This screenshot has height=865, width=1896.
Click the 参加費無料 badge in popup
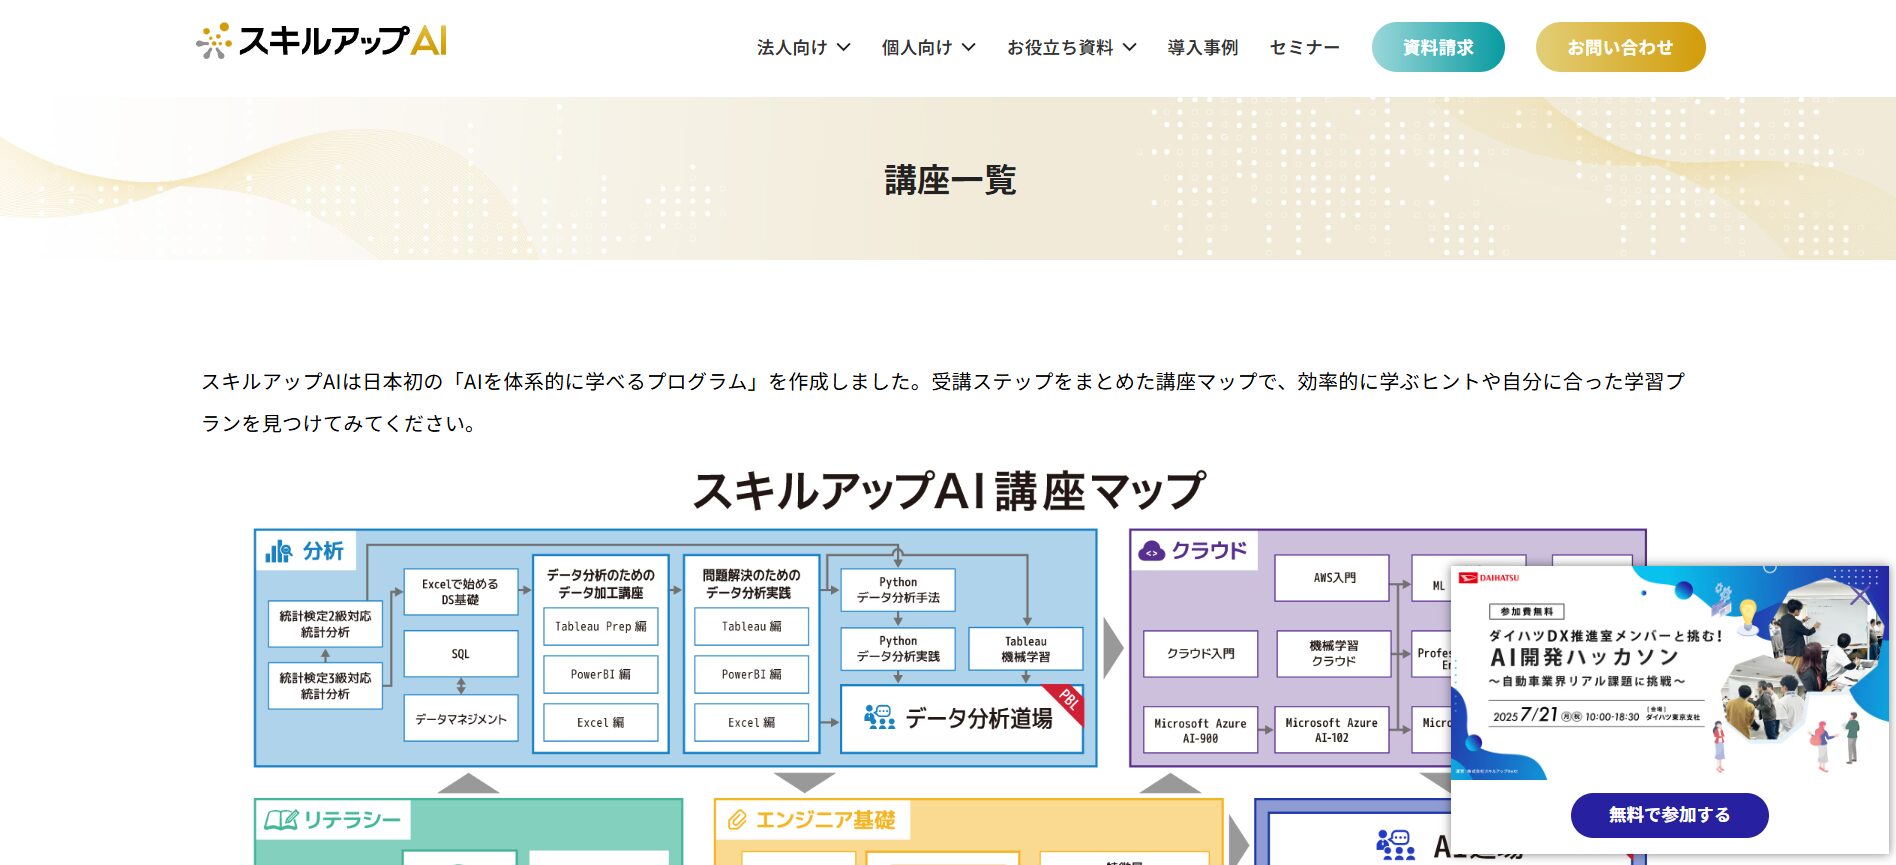point(1527,611)
